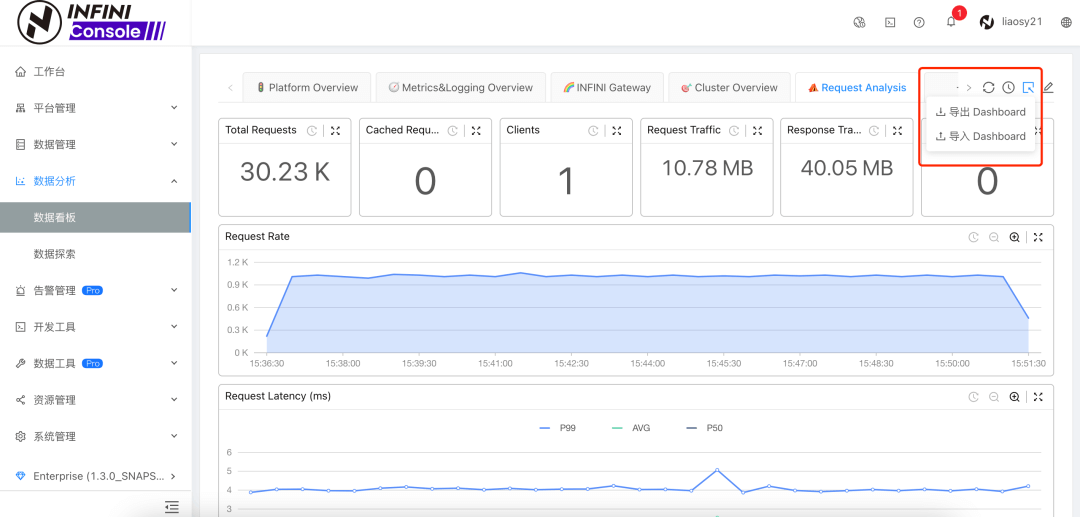This screenshot has width=1080, height=517.
Task: Collapse the sidebar with the bottom menu icon
Action: click(x=172, y=507)
